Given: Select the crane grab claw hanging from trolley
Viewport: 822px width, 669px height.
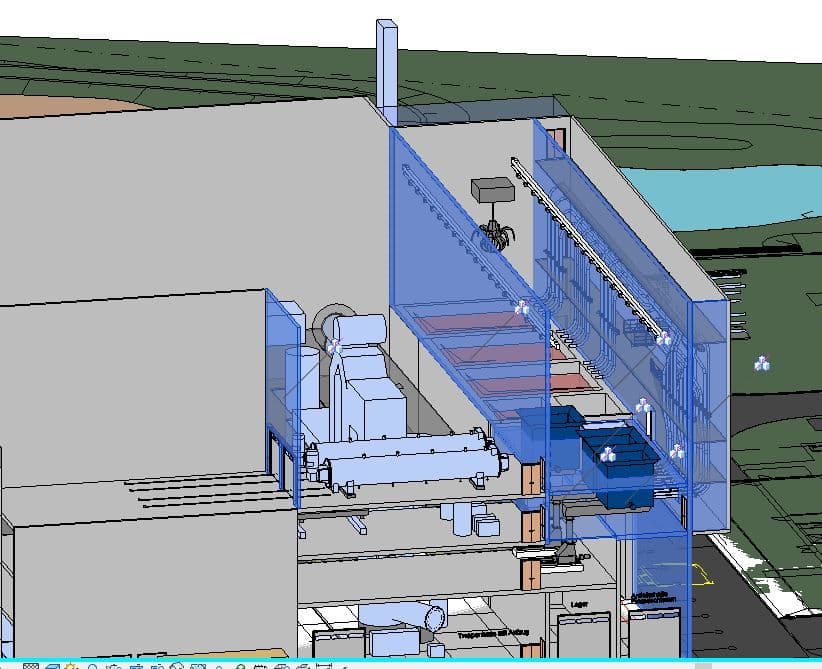Looking at the screenshot, I should [x=495, y=236].
